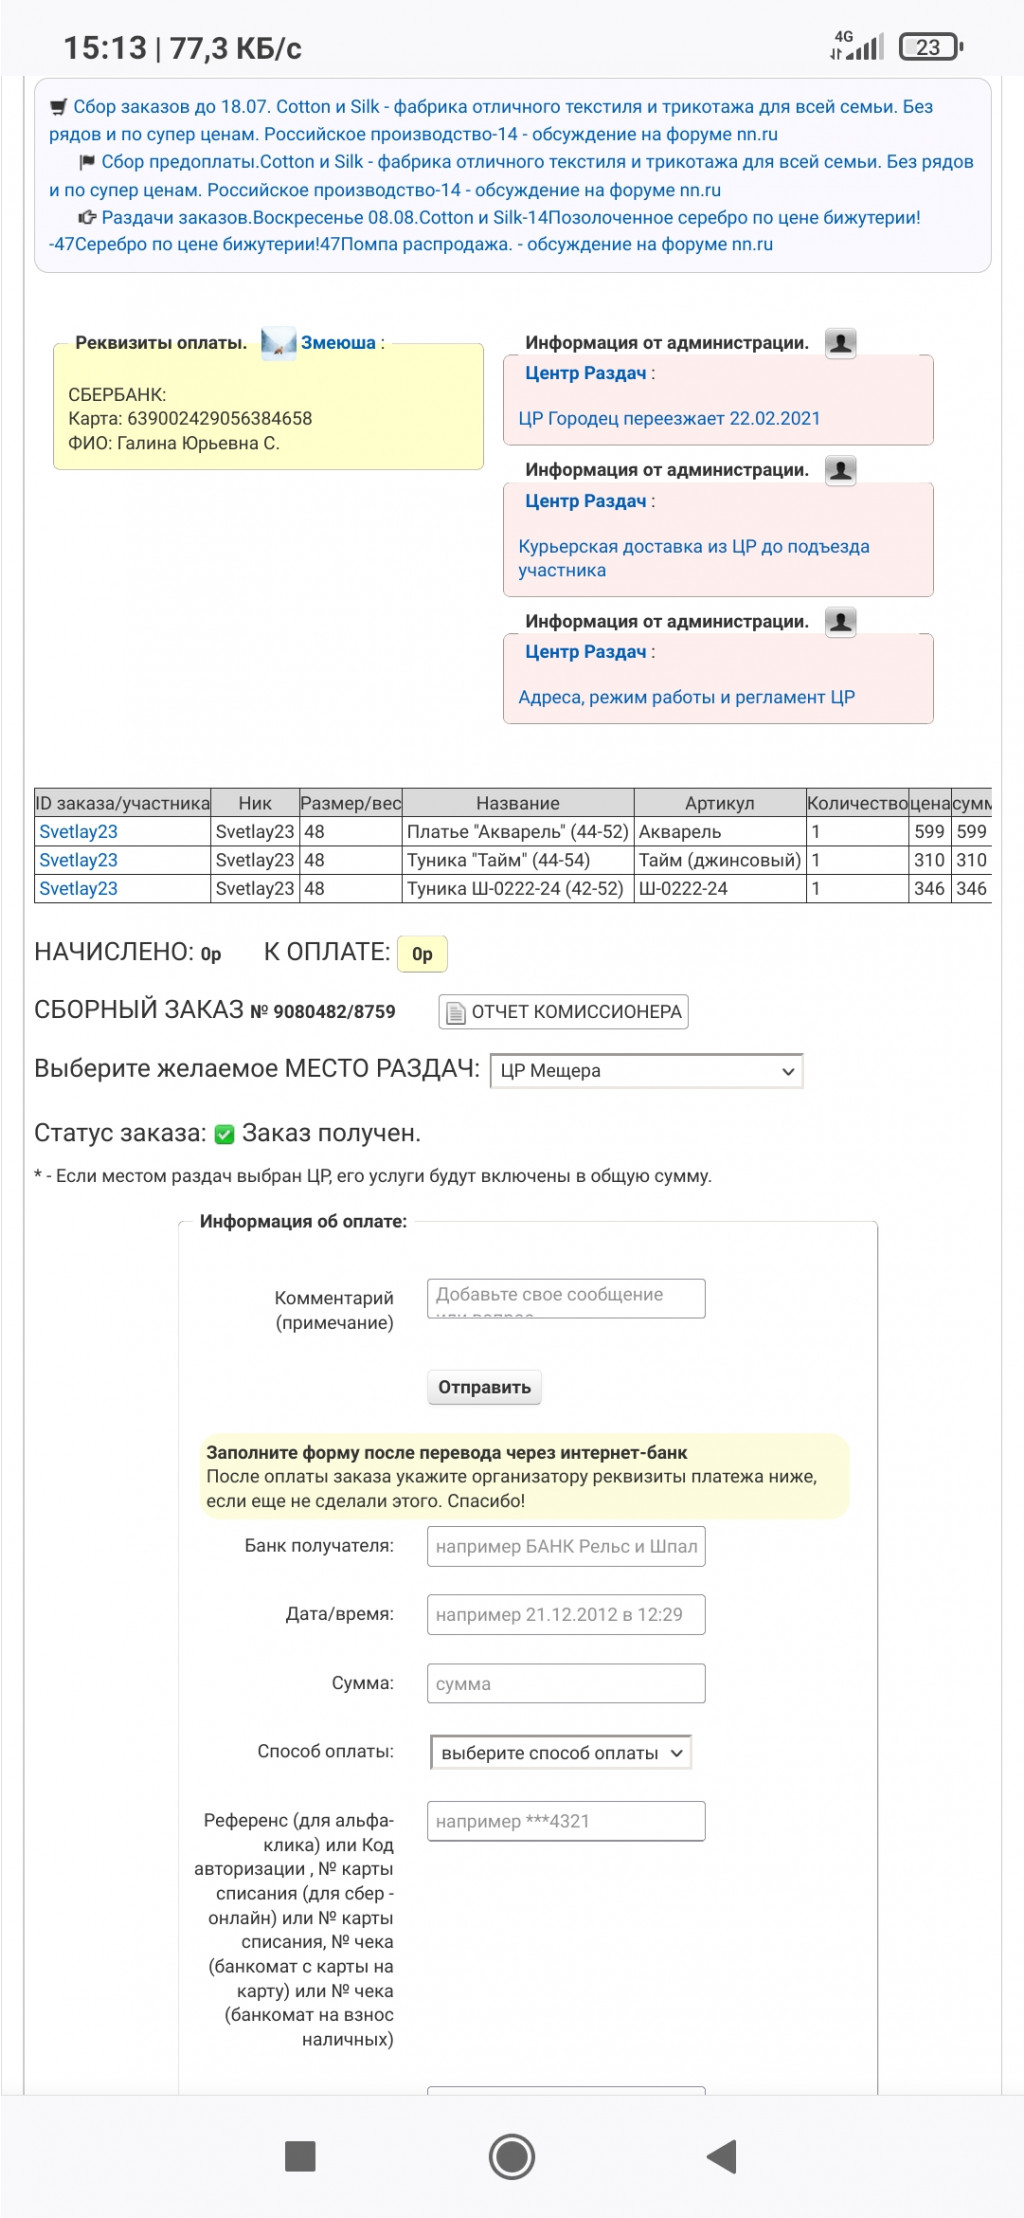Tap the 4G signal strength indicator

(857, 45)
